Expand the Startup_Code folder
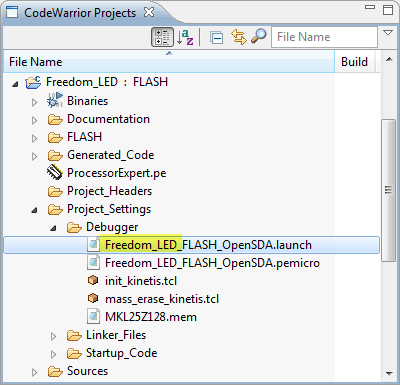 coord(53,354)
